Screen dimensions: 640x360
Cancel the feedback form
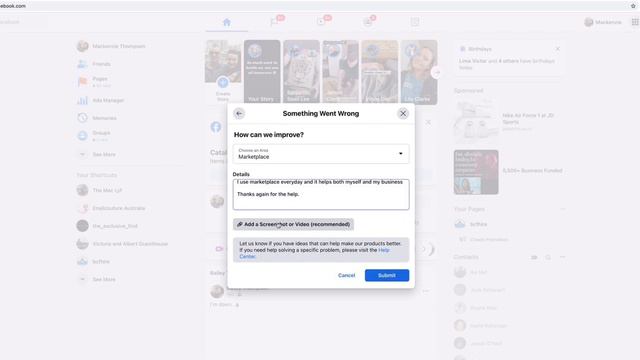[x=347, y=276]
